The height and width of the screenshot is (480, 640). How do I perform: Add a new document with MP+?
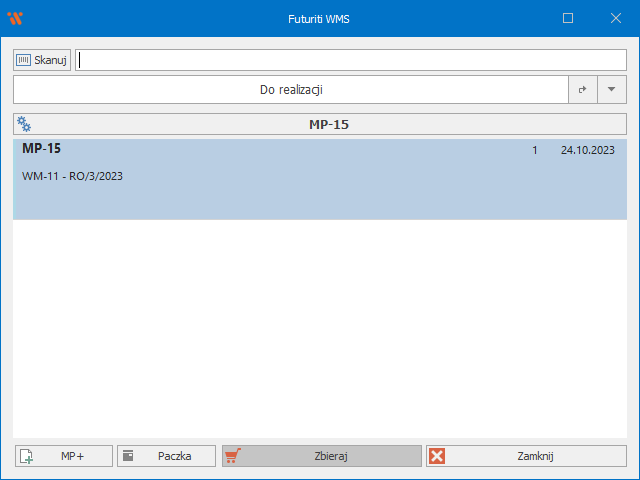point(63,456)
